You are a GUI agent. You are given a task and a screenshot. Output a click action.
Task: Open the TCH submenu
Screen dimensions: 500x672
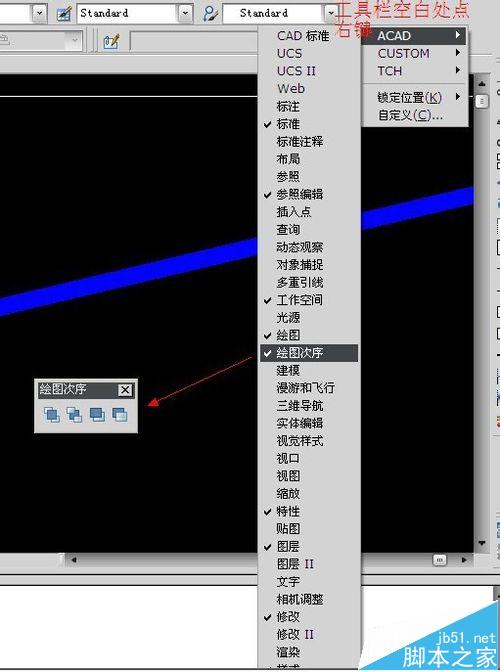click(414, 71)
